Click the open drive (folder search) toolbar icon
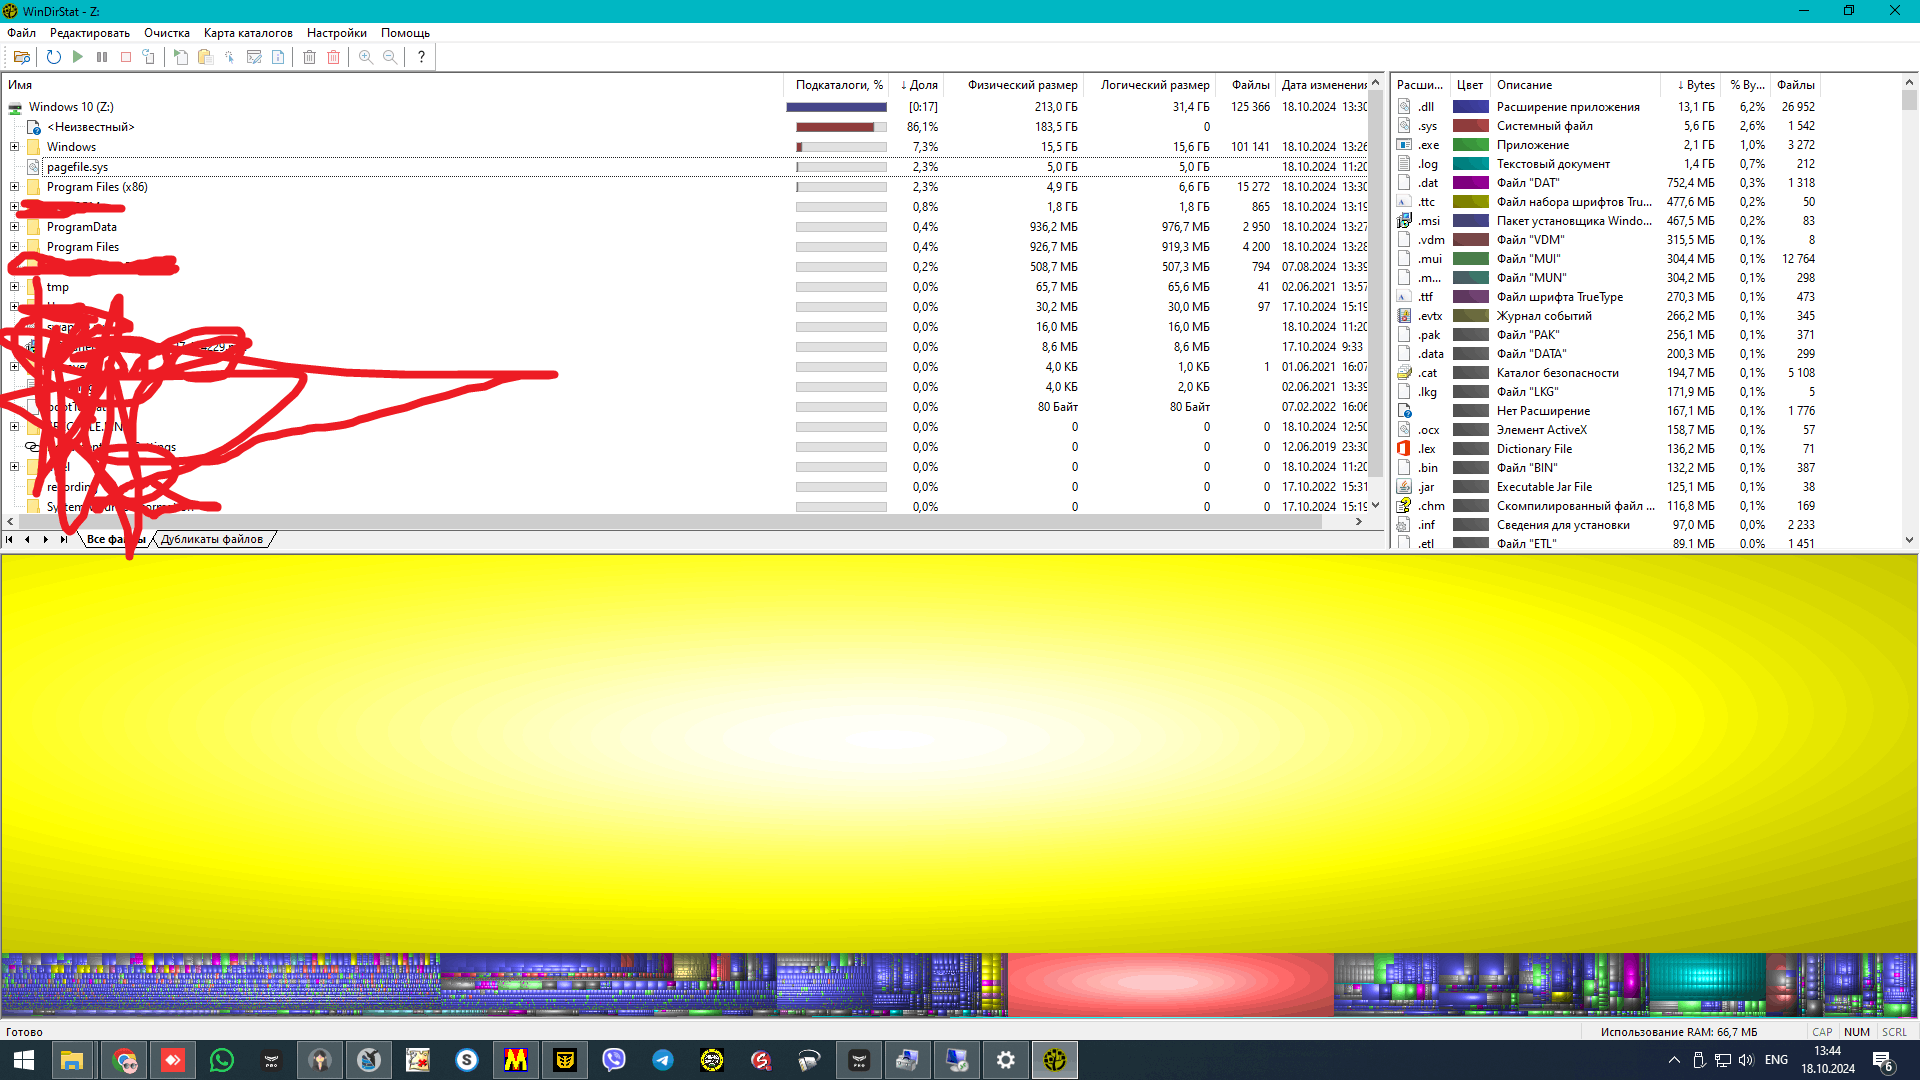 pos(22,57)
